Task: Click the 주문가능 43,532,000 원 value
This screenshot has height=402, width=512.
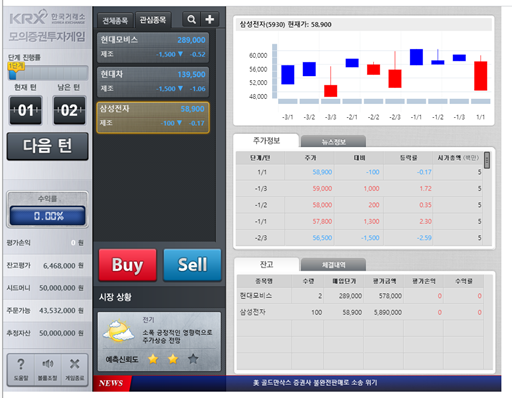Action: point(61,311)
